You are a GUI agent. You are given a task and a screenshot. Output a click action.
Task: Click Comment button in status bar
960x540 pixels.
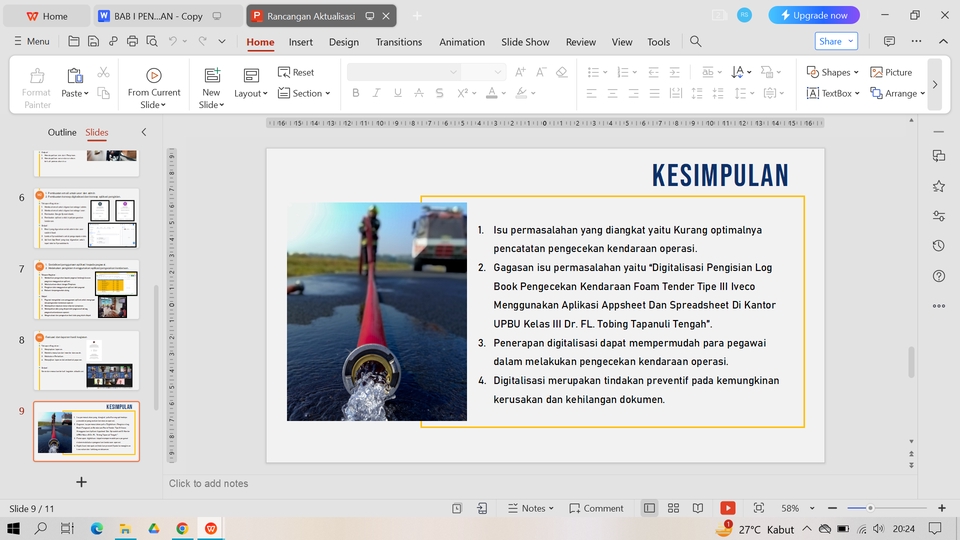click(x=596, y=508)
